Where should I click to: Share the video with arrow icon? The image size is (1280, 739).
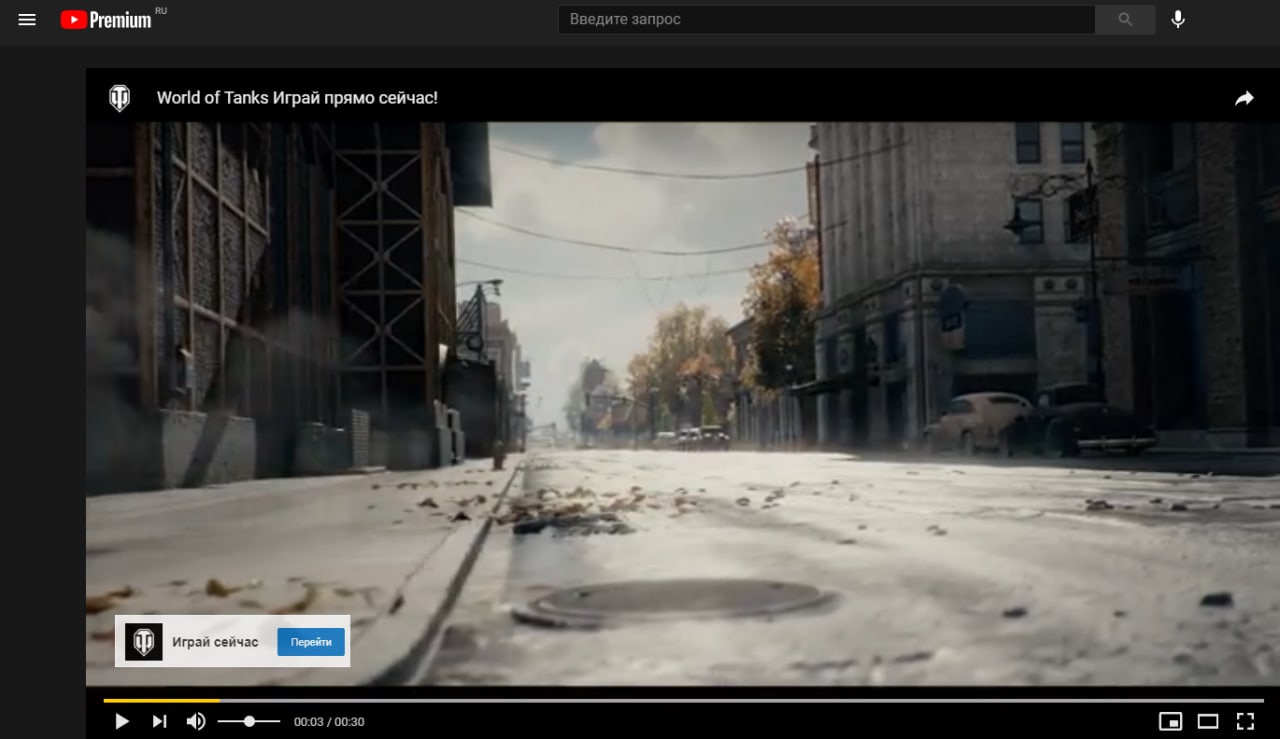(1244, 98)
